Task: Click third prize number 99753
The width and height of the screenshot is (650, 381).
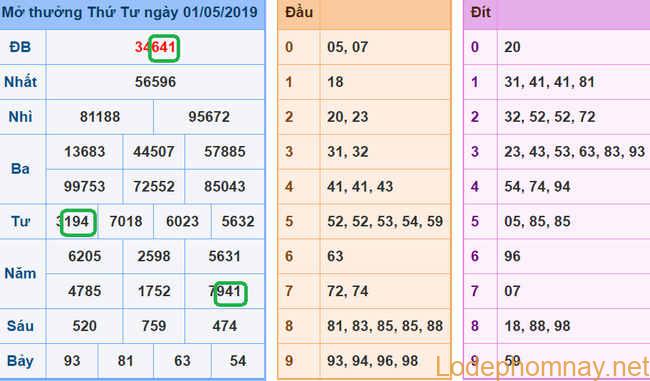Action: coord(85,186)
